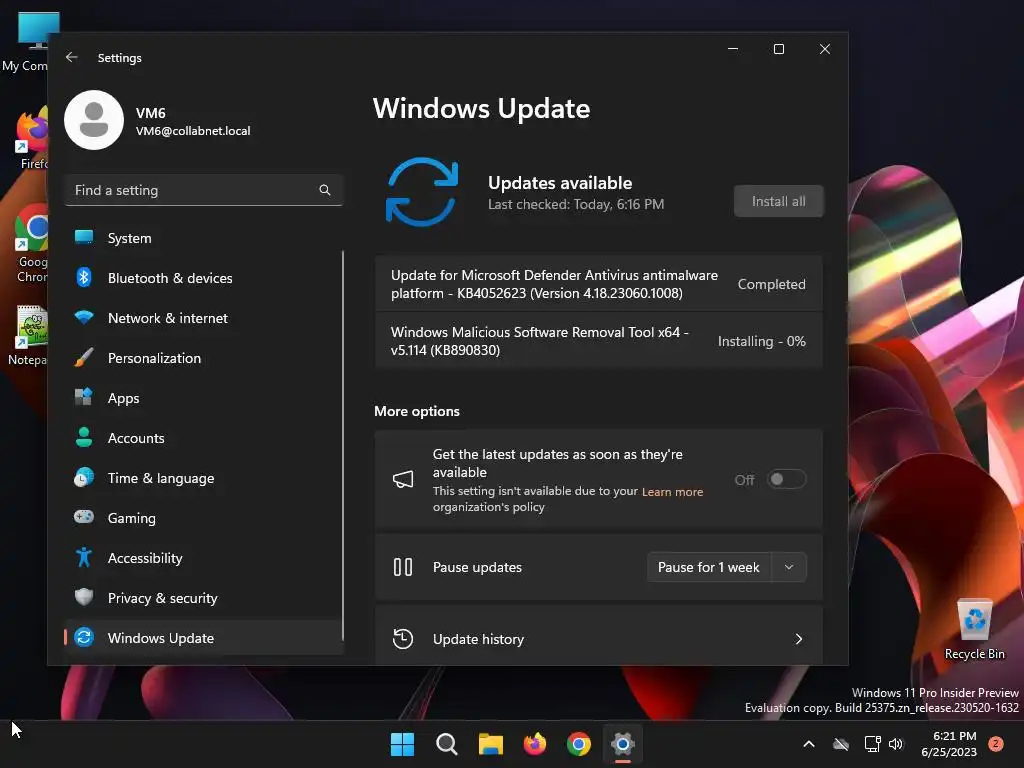Expand the Pause for 1 week dropdown arrow
This screenshot has width=1024, height=768.
point(789,567)
